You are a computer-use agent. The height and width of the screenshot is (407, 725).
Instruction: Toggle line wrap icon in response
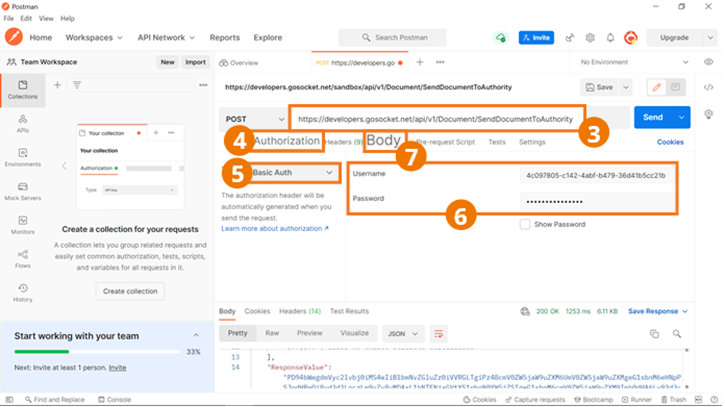point(438,333)
